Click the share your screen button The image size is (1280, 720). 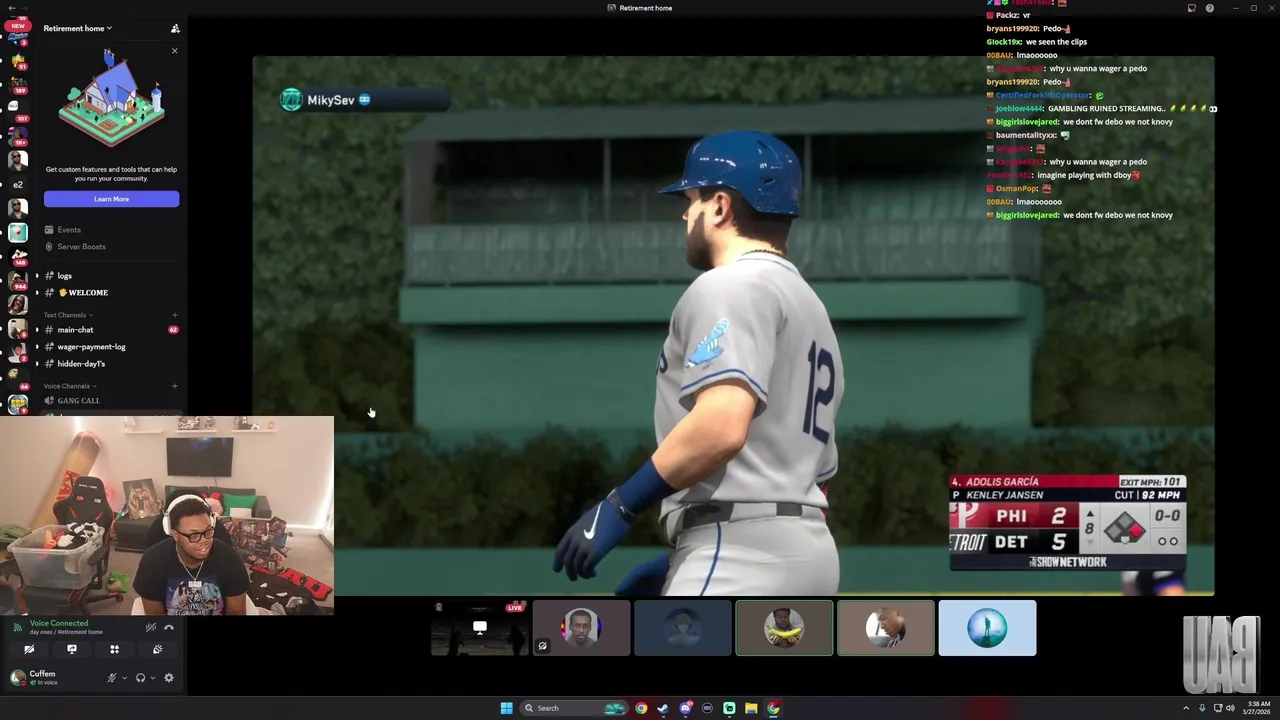tap(72, 649)
